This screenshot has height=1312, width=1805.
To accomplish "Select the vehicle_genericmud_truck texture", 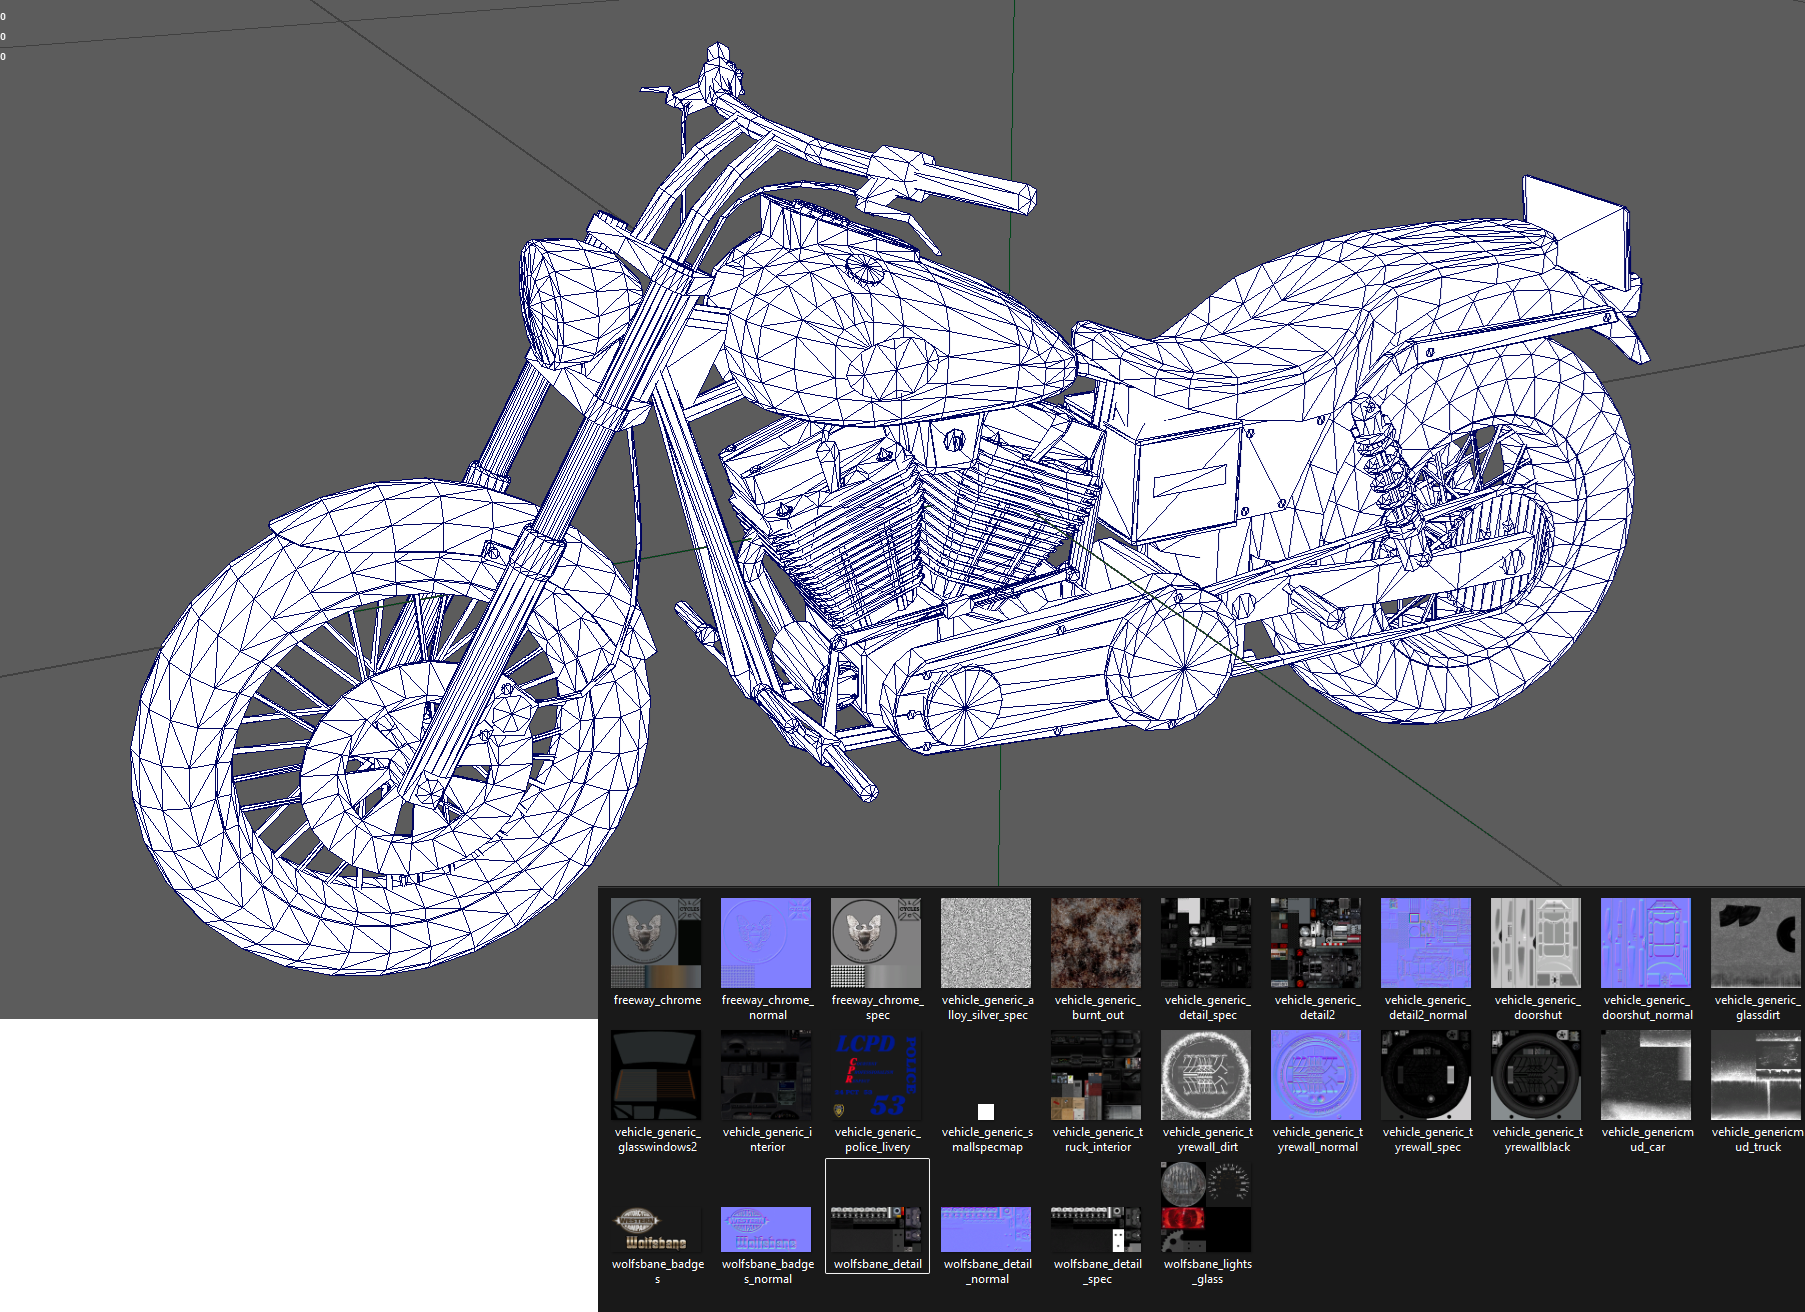I will coord(1756,1075).
